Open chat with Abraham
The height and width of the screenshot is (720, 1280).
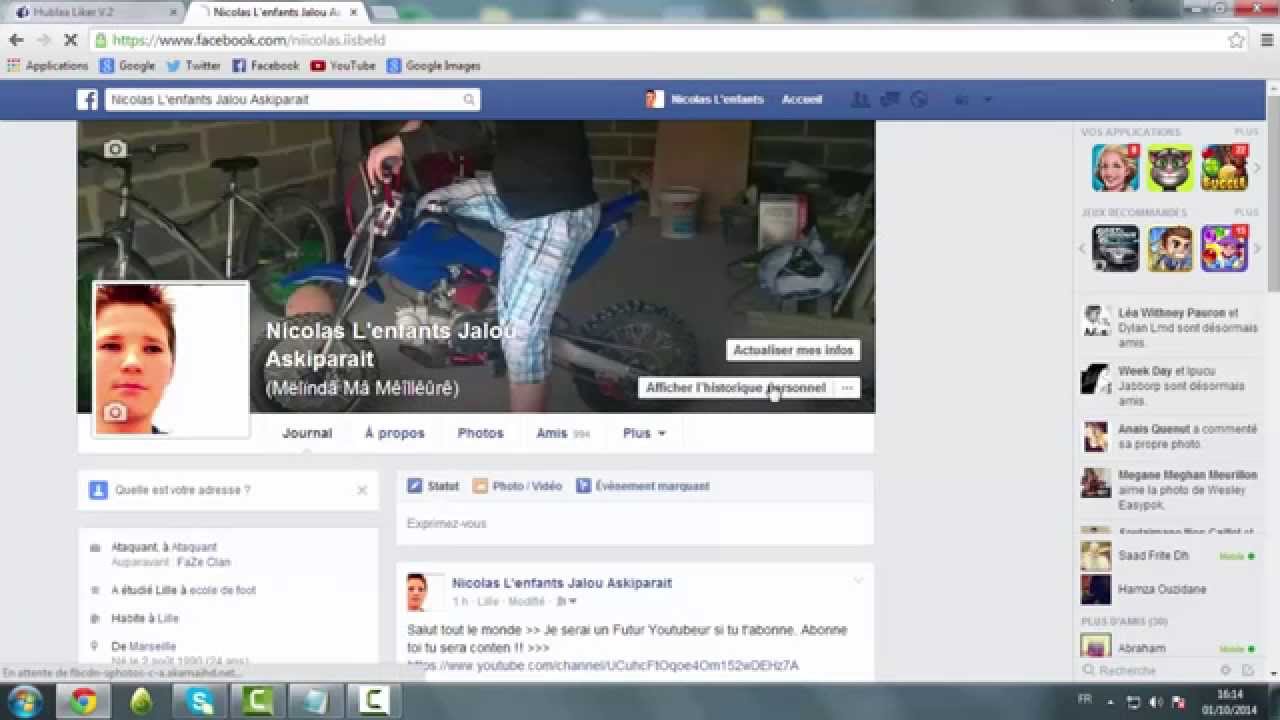click(x=1167, y=647)
